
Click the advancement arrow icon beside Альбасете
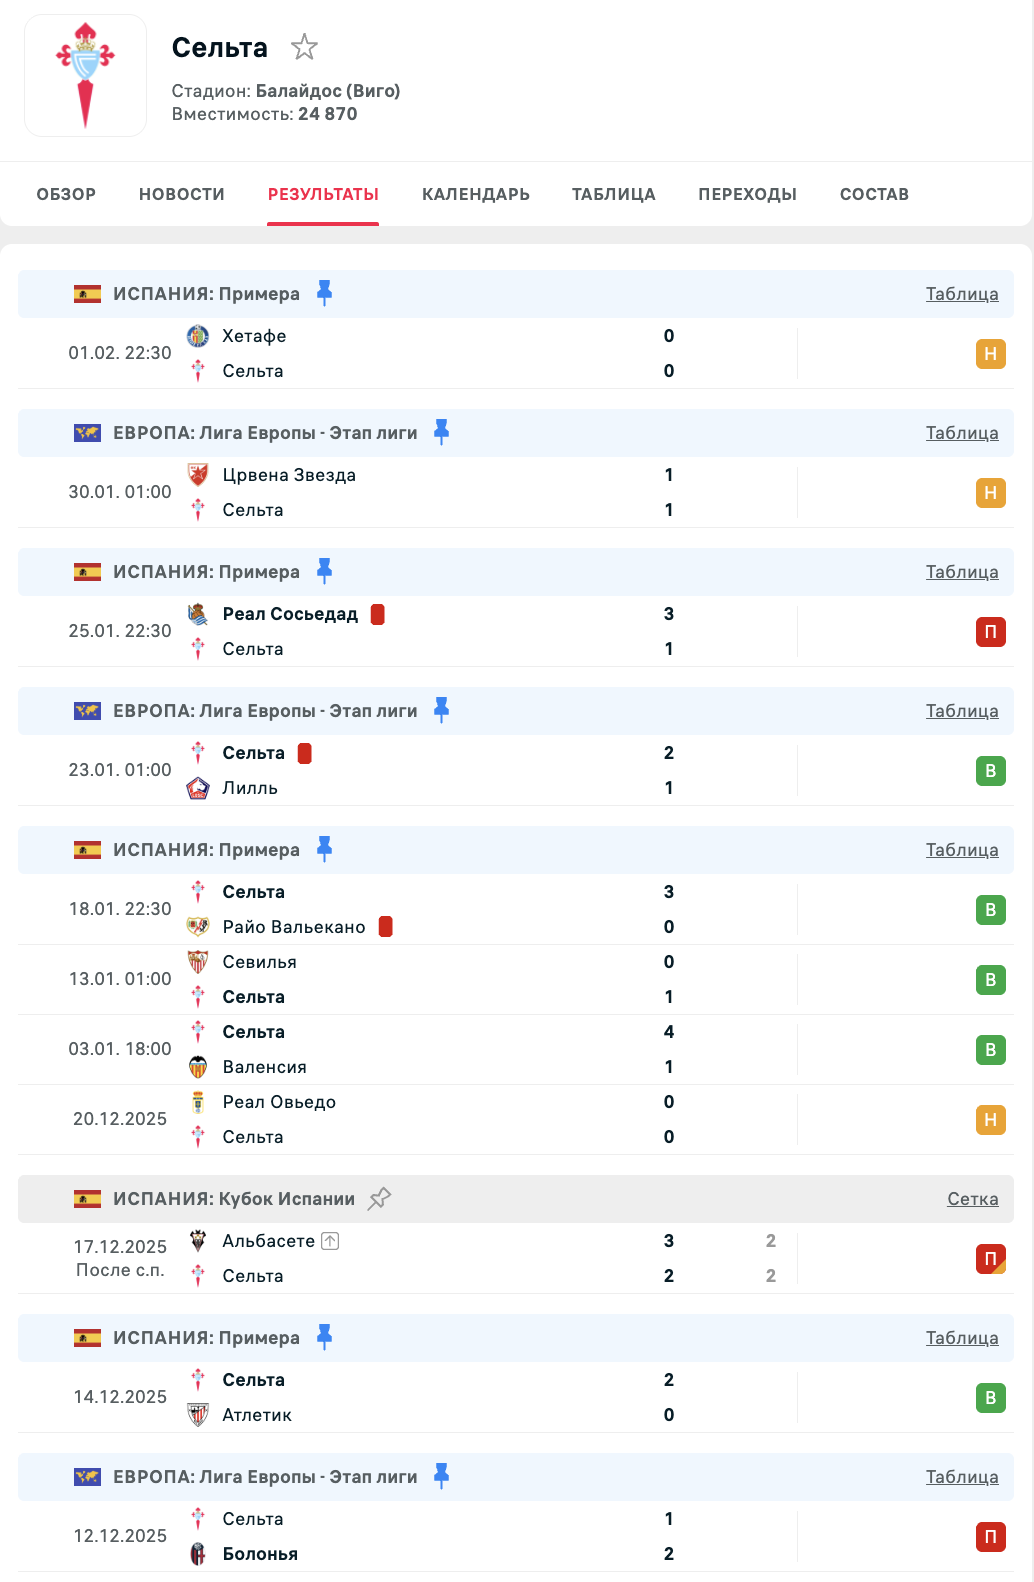[331, 1241]
